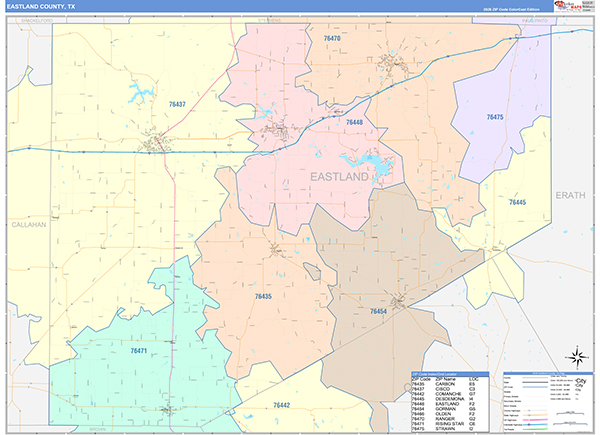
Task: Click the 76454 ZIP code label
Action: pos(378,311)
